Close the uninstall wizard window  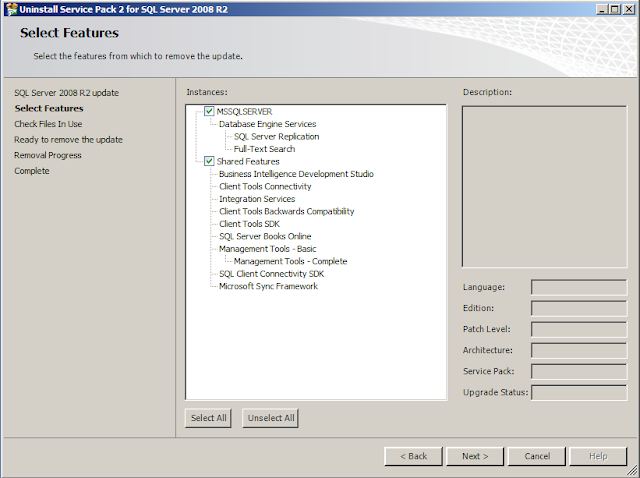[x=629, y=9]
